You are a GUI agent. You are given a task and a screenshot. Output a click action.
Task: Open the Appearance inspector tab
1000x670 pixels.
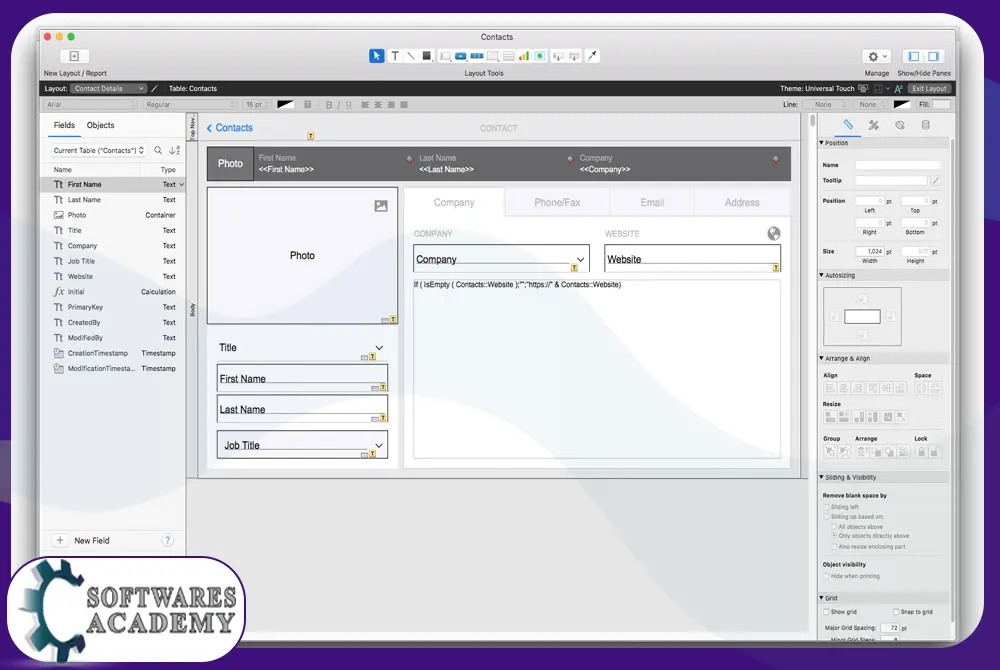[899, 125]
